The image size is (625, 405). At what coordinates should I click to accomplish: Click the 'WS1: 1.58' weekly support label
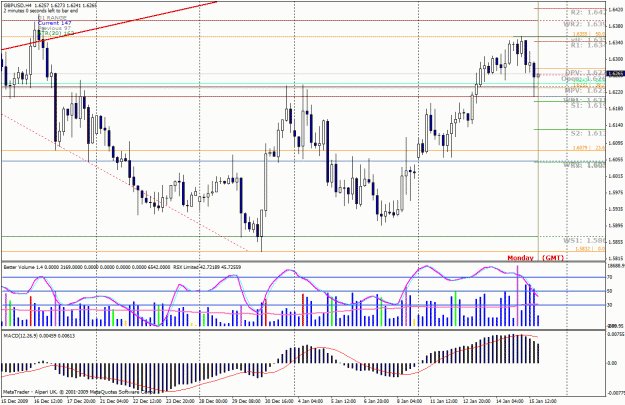(x=584, y=241)
